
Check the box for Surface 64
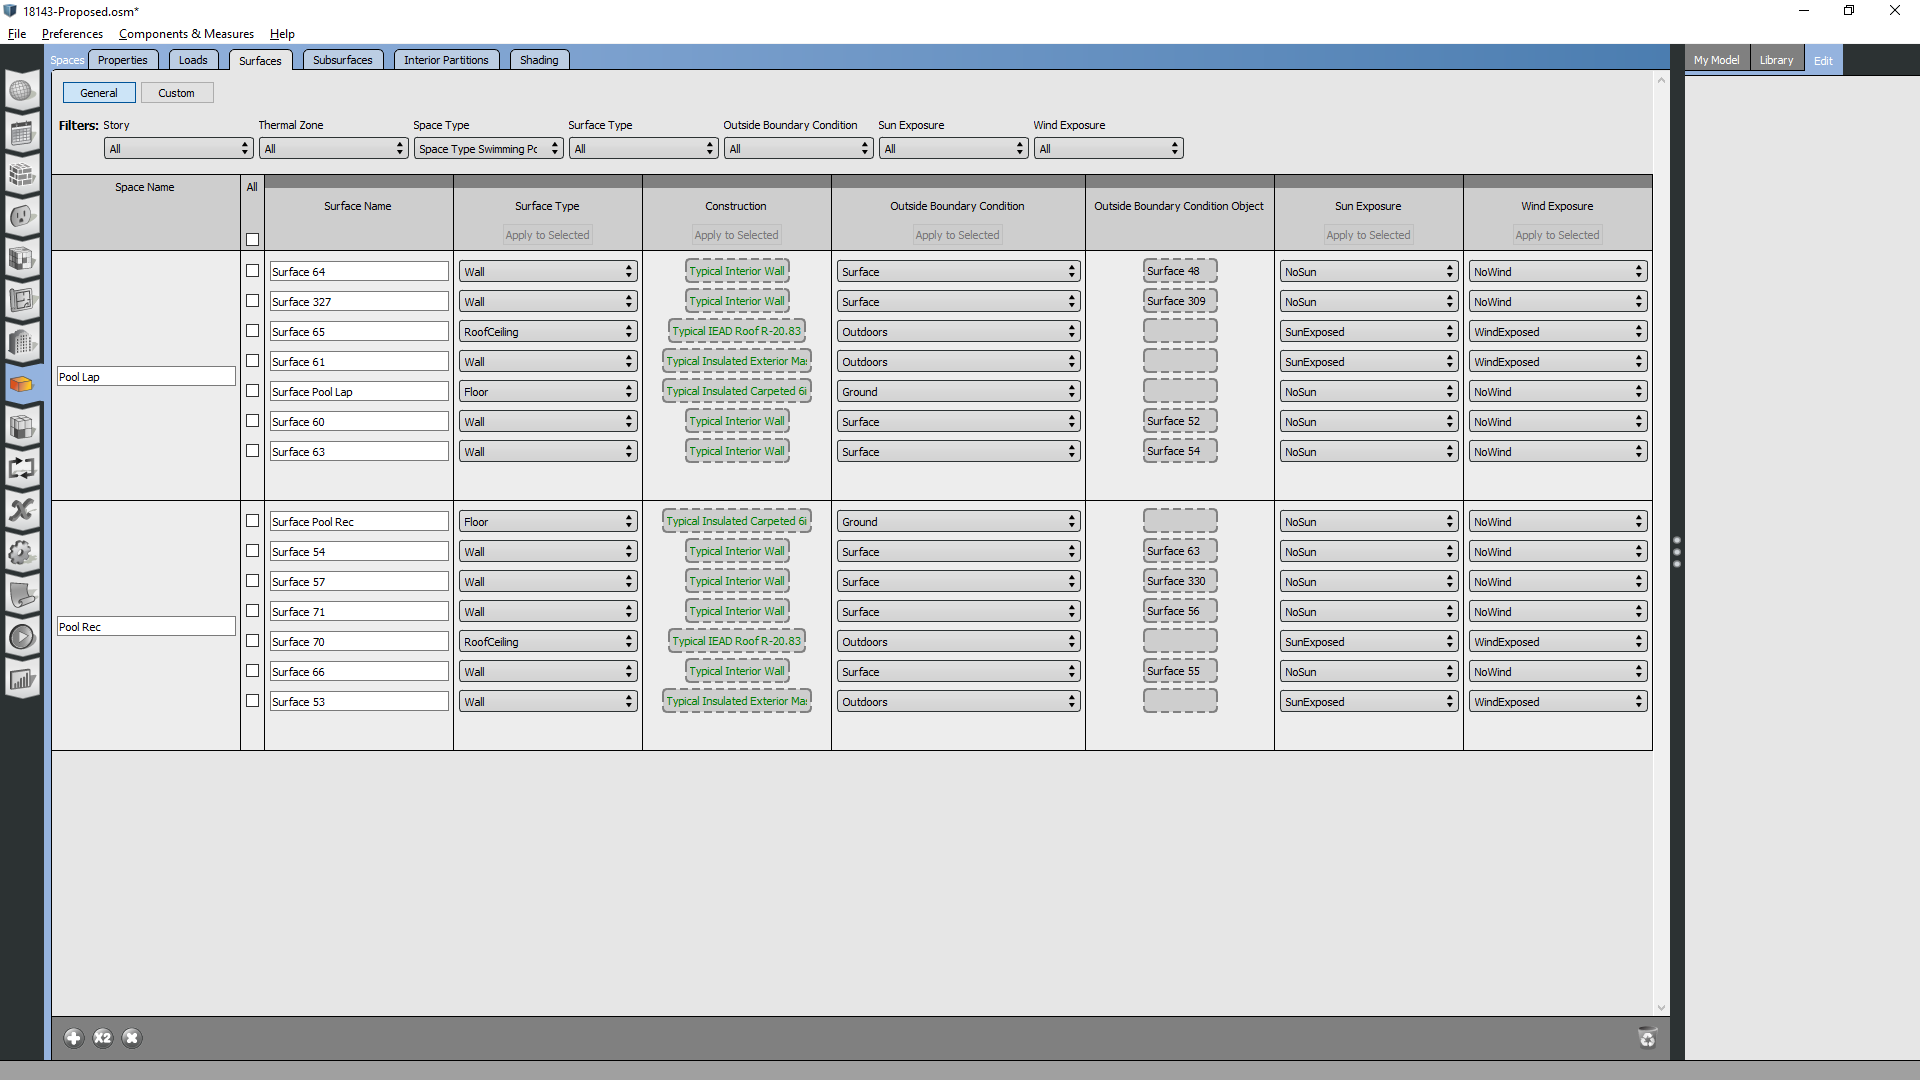pyautogui.click(x=252, y=271)
